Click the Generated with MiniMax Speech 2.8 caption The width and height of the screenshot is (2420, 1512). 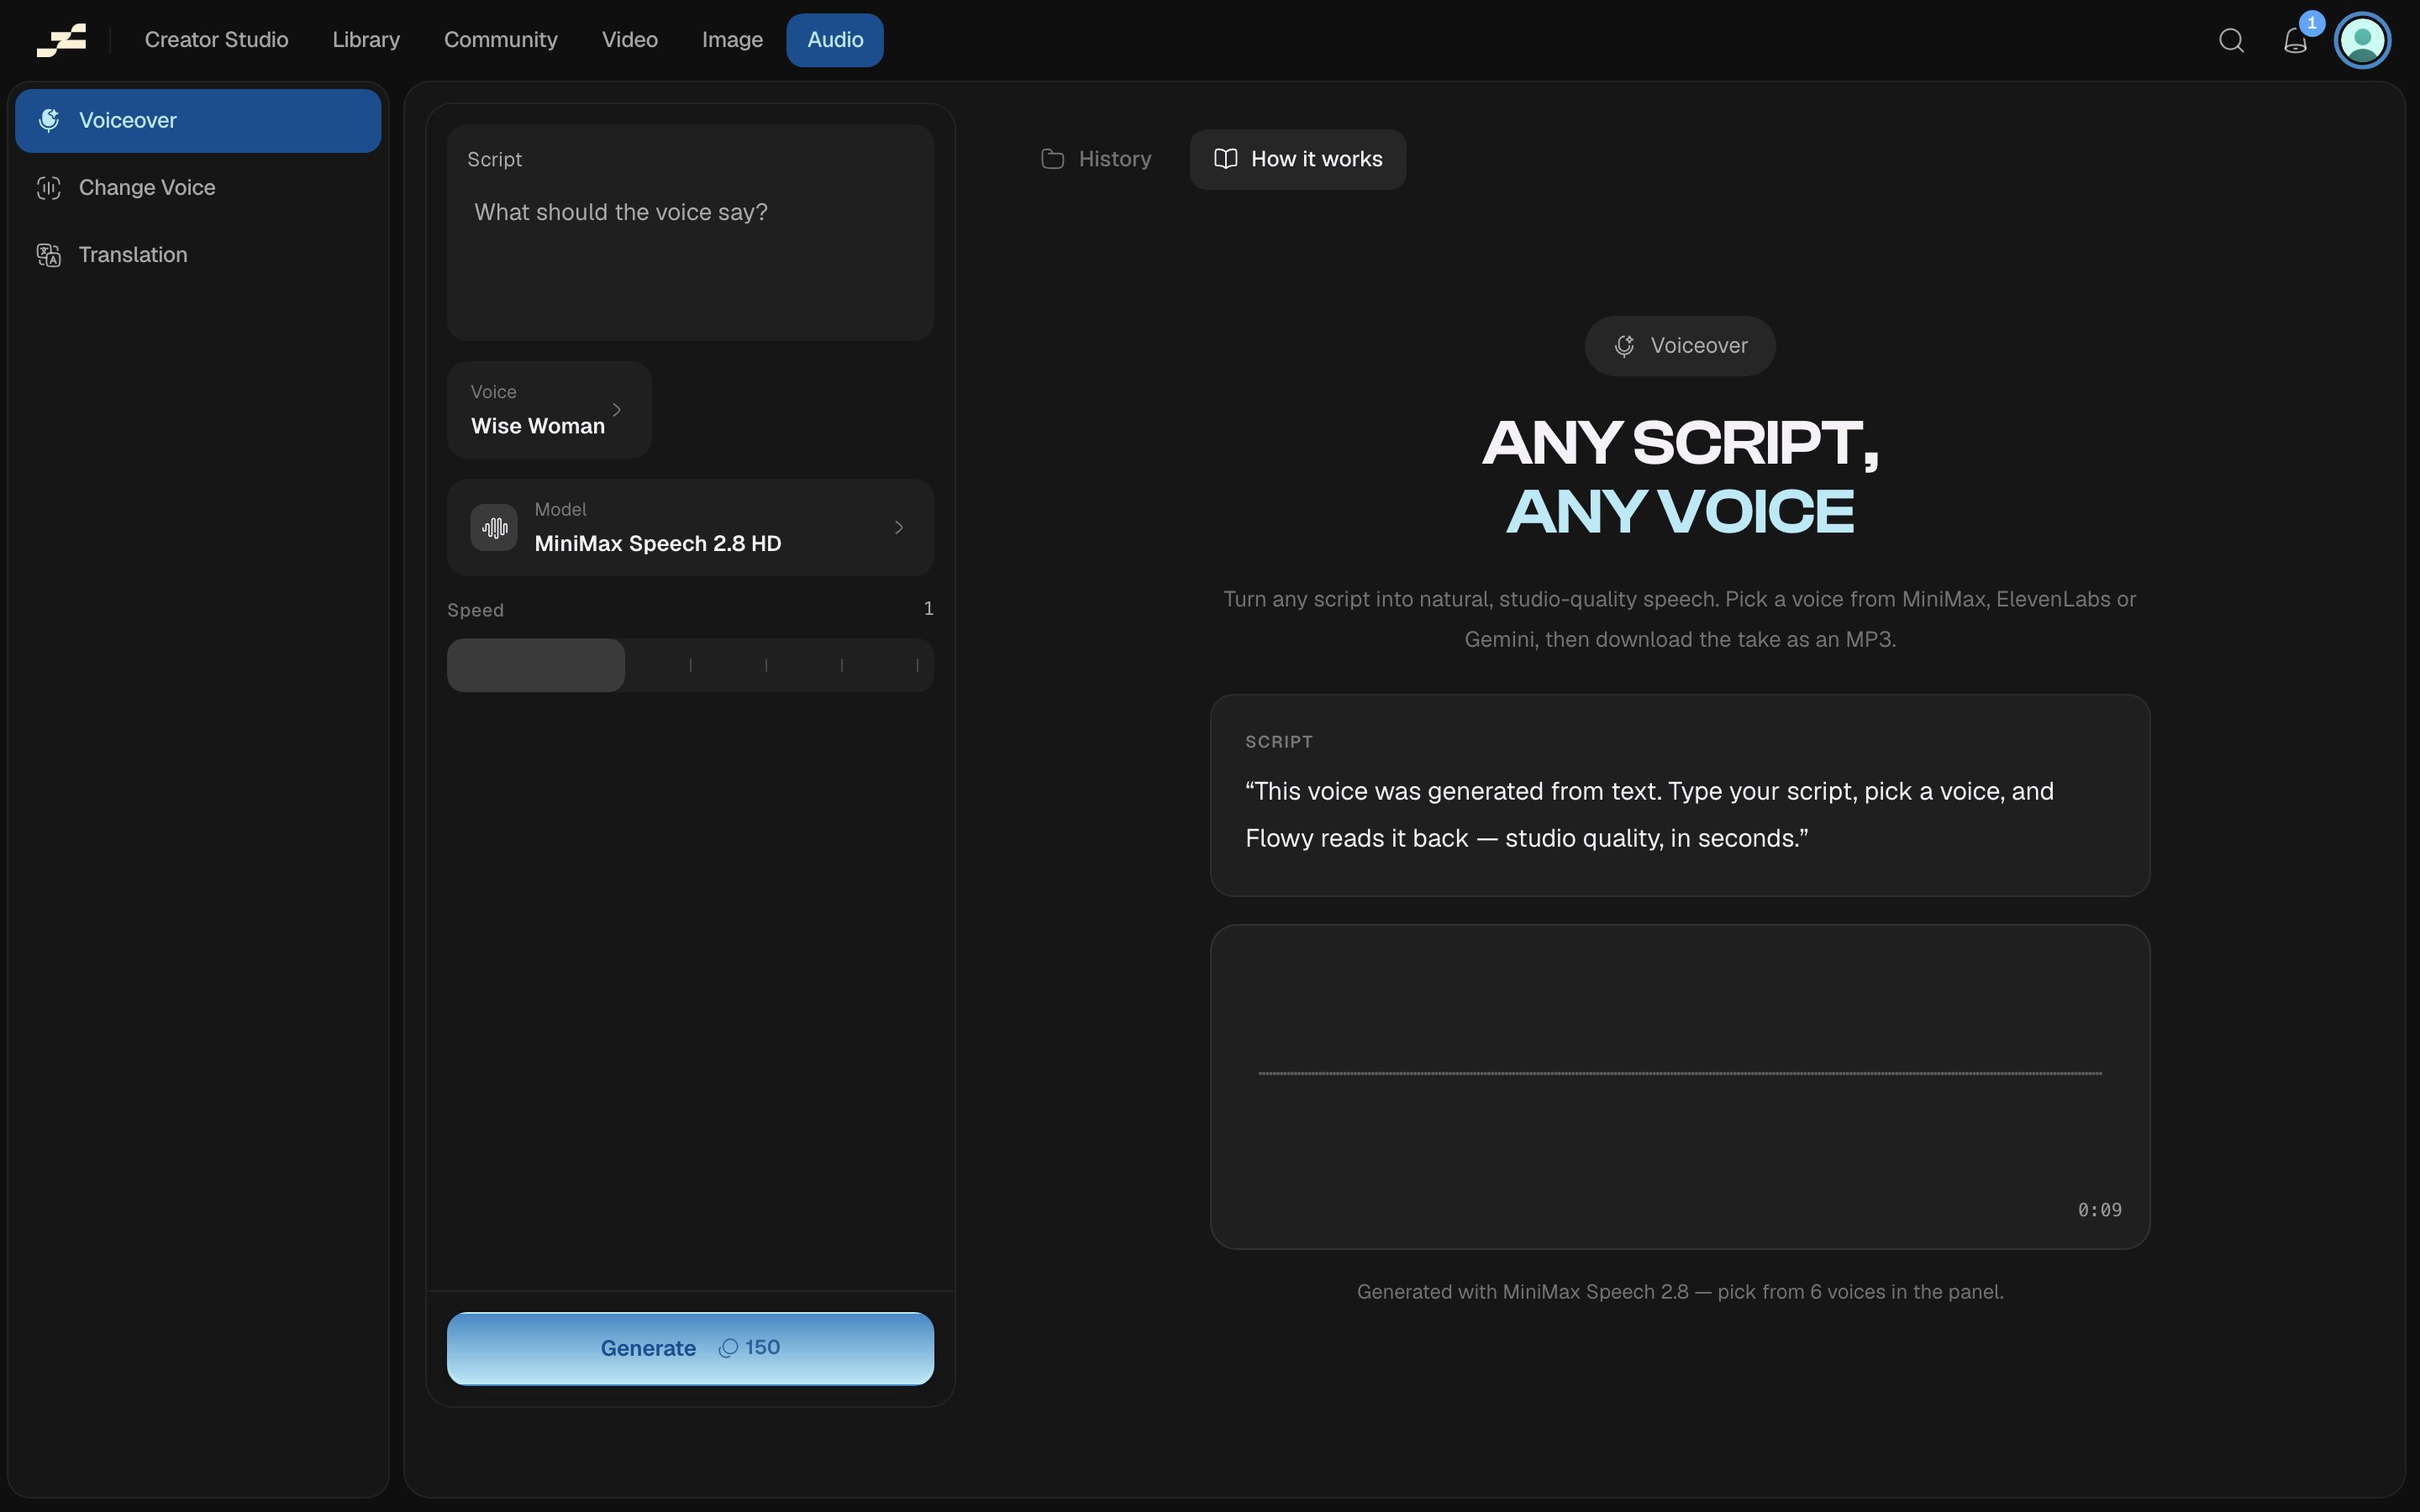[x=1680, y=1292]
